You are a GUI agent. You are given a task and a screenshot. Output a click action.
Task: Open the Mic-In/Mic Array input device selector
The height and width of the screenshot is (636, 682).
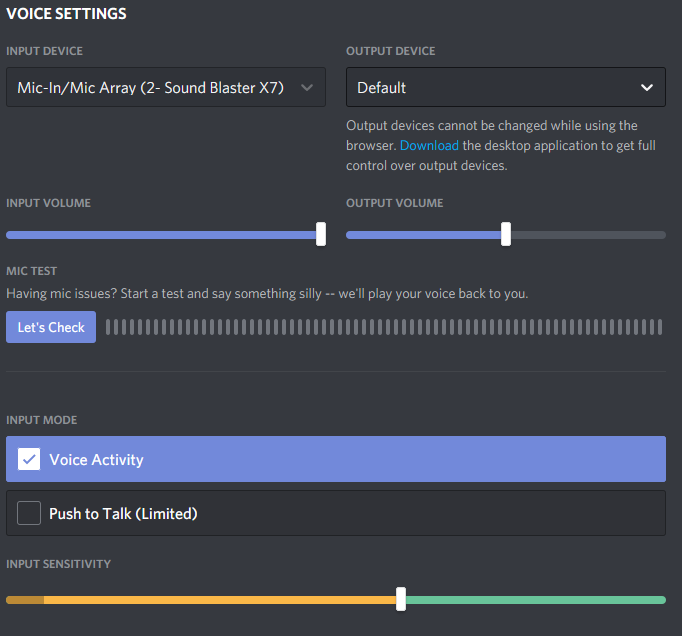pyautogui.click(x=150, y=87)
